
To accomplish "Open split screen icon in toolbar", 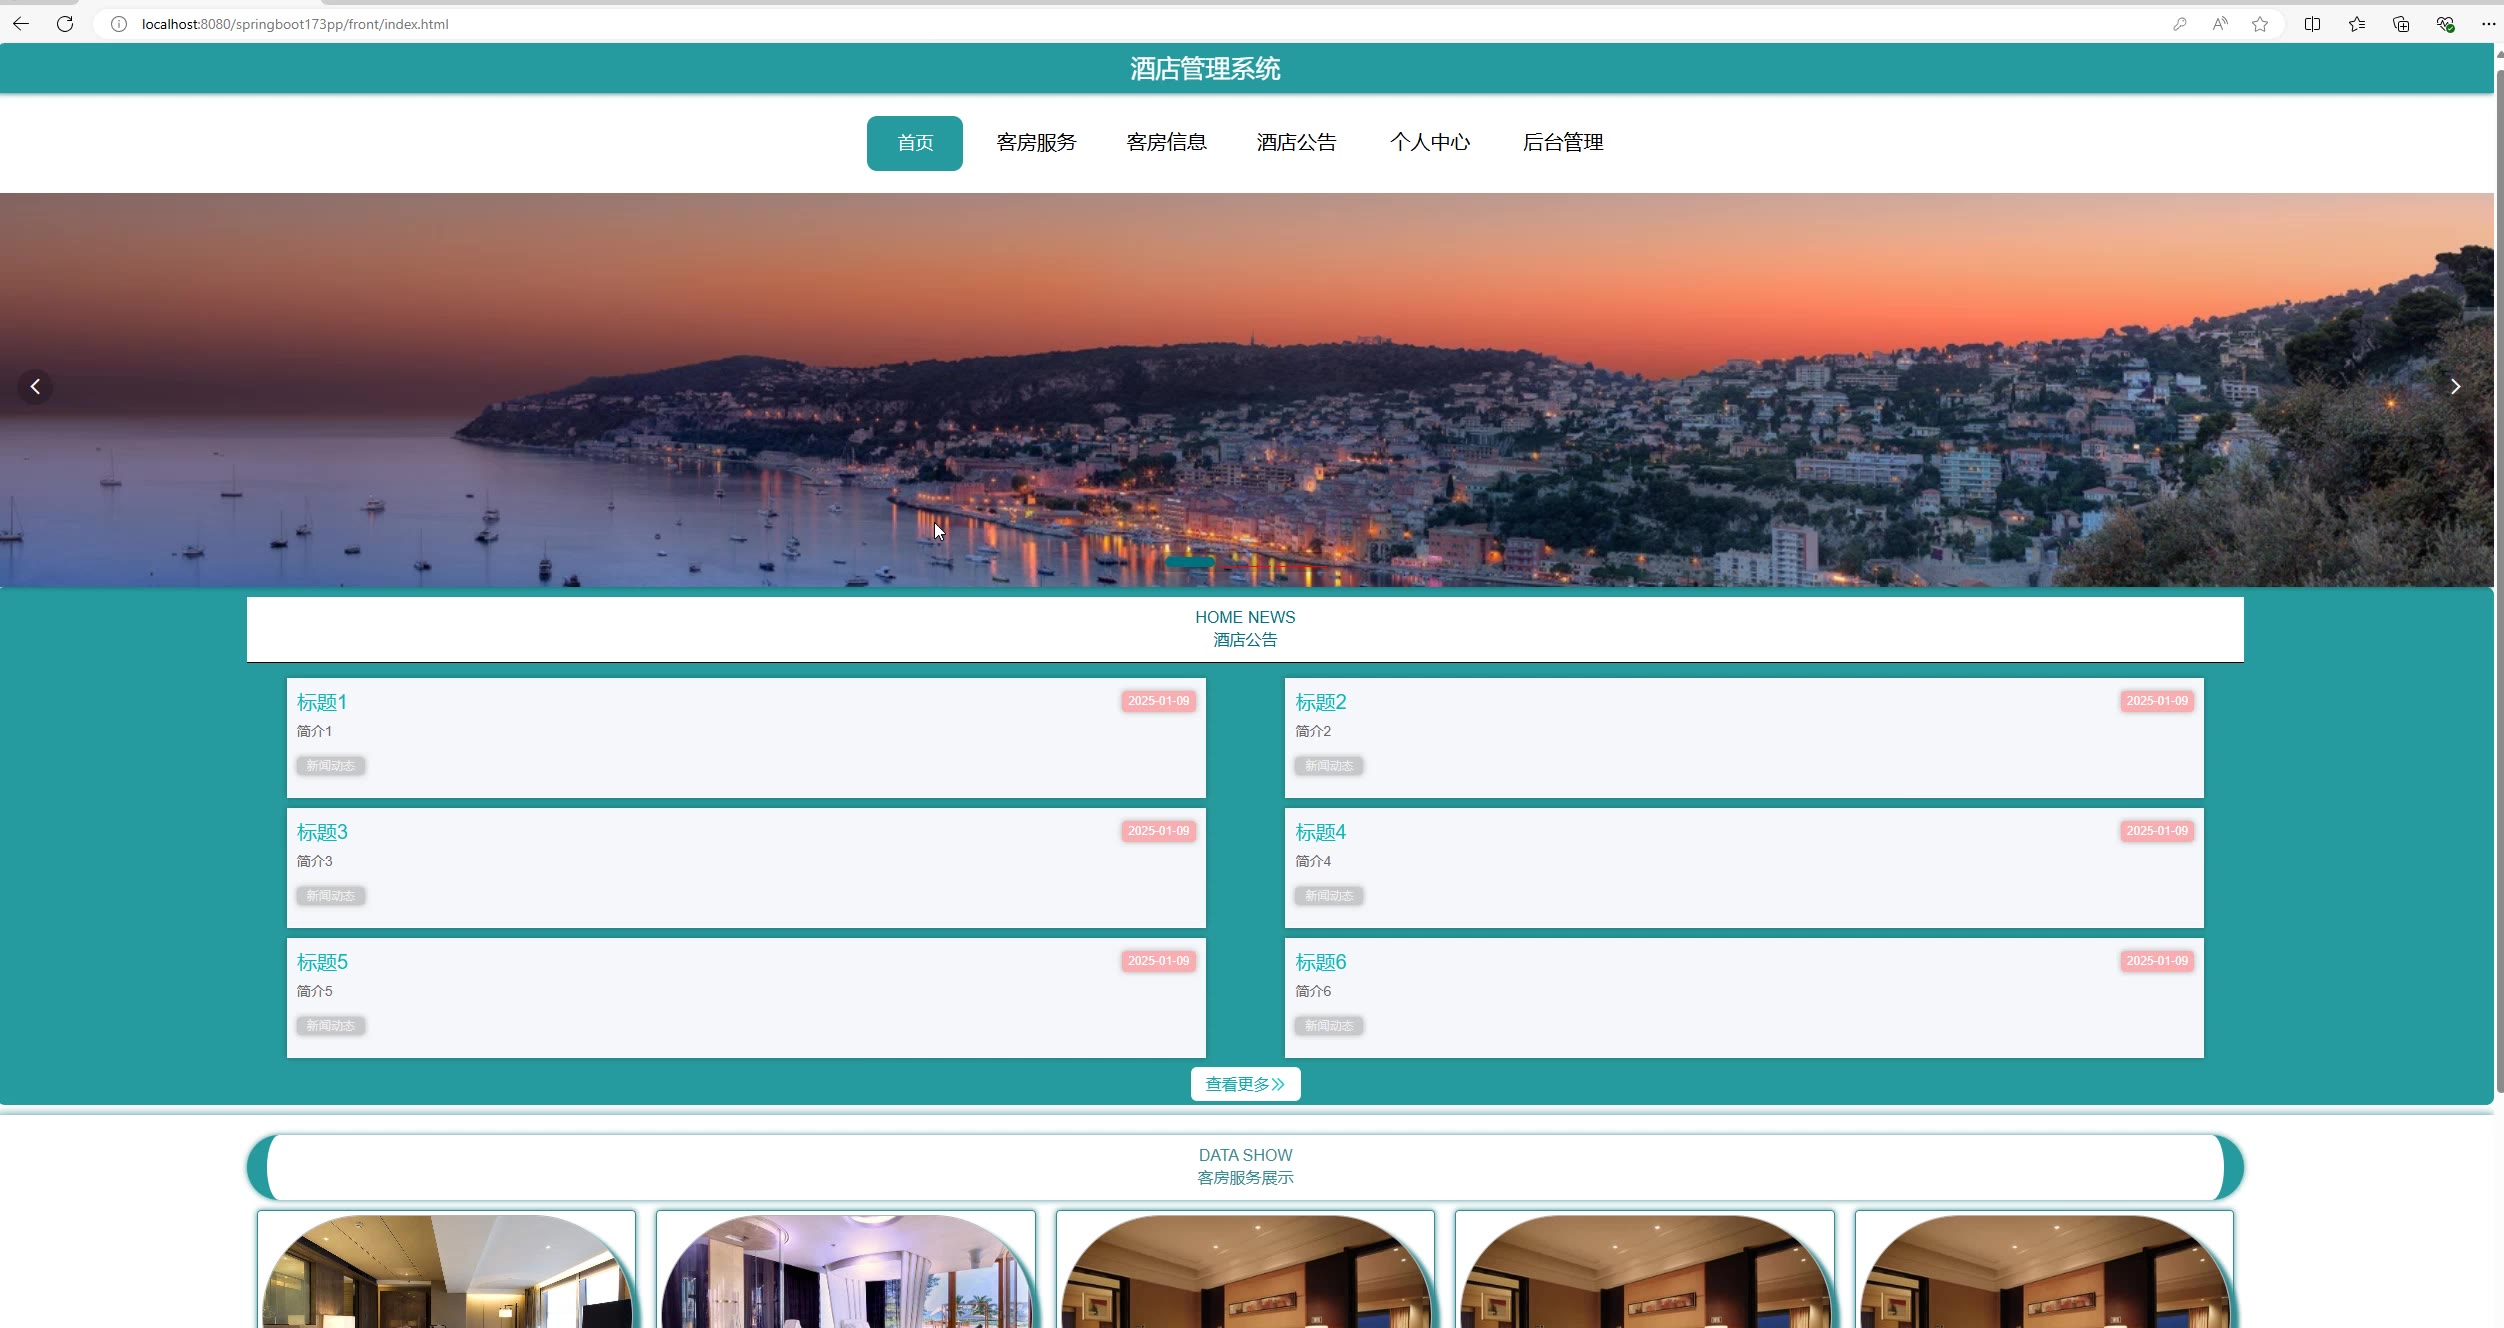I will pyautogui.click(x=2312, y=24).
